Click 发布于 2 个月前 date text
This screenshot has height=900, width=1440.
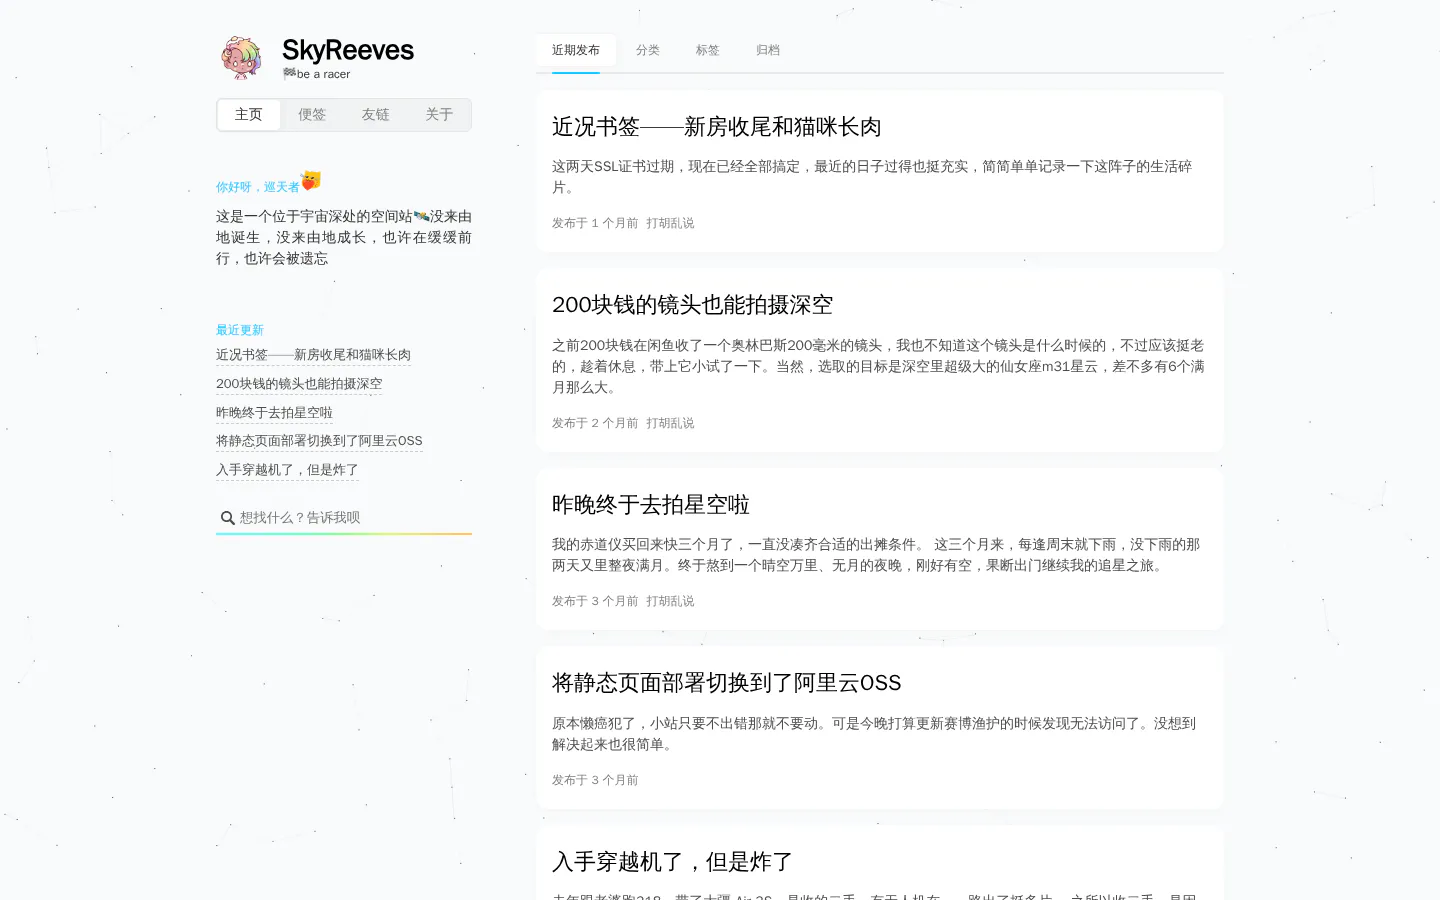point(595,423)
